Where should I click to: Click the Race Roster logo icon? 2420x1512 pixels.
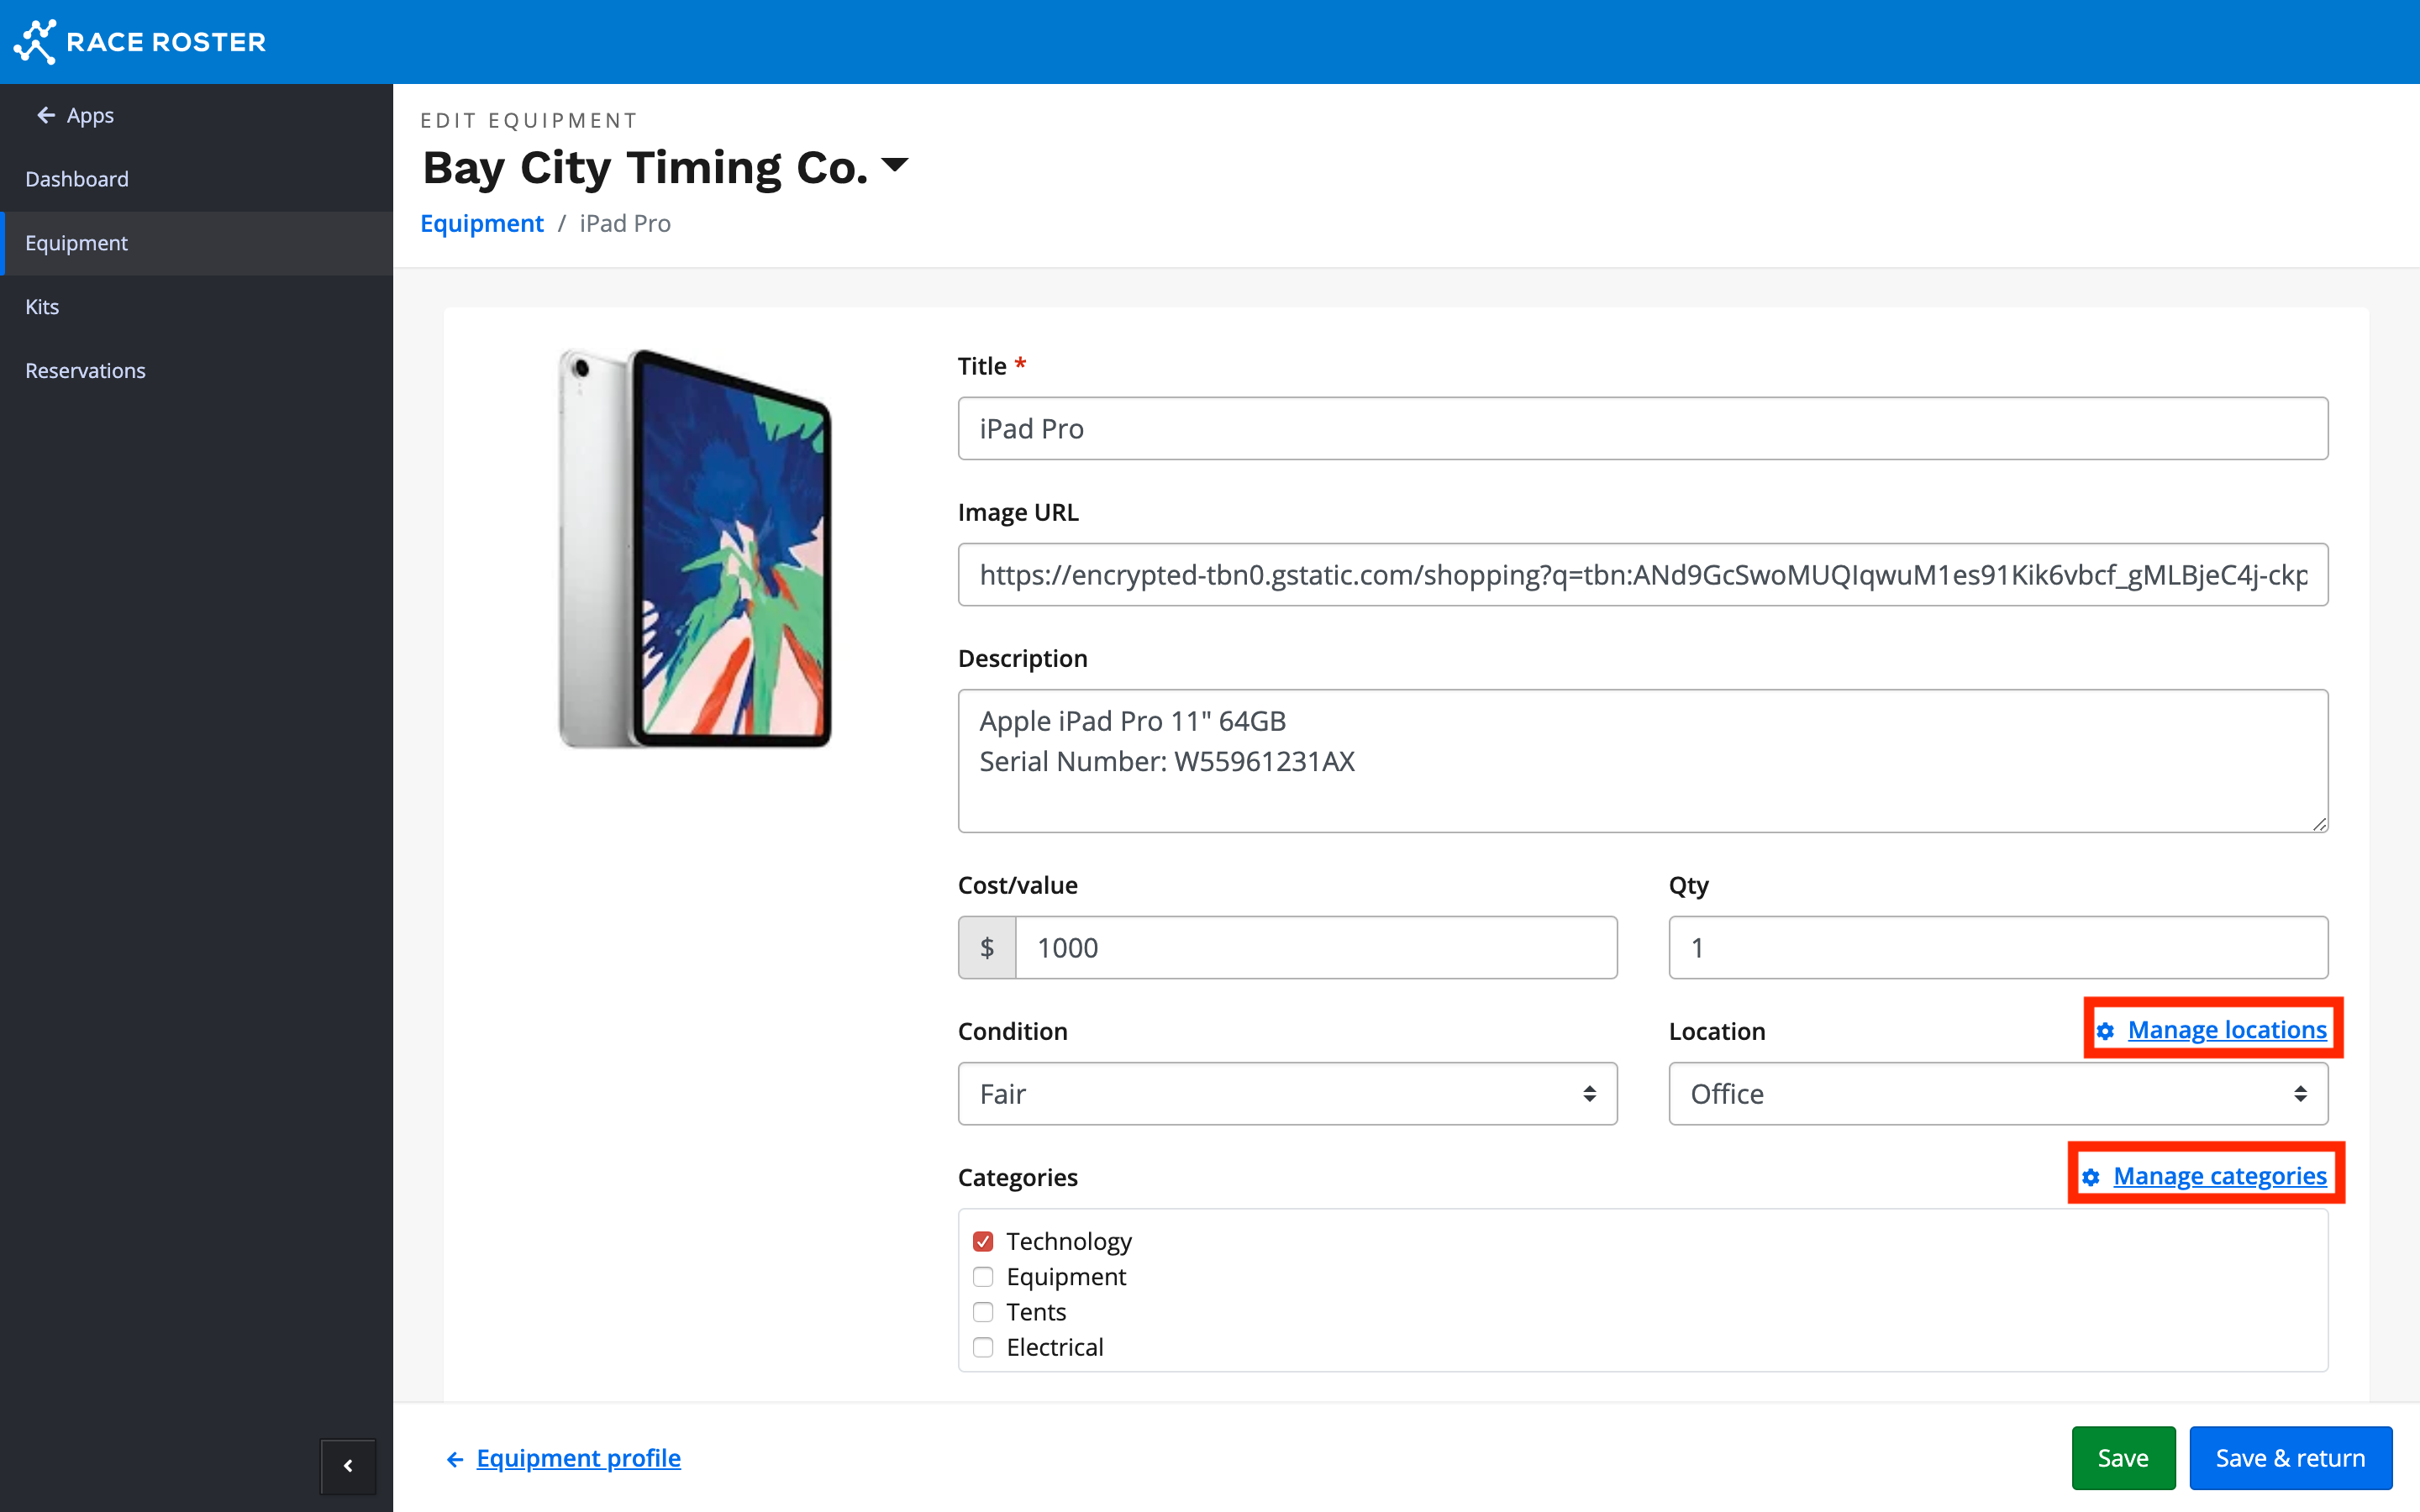[x=35, y=42]
